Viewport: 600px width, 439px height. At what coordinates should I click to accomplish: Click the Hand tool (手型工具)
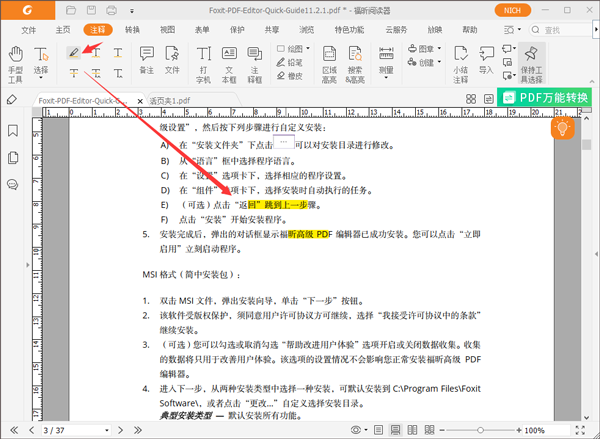(15, 60)
